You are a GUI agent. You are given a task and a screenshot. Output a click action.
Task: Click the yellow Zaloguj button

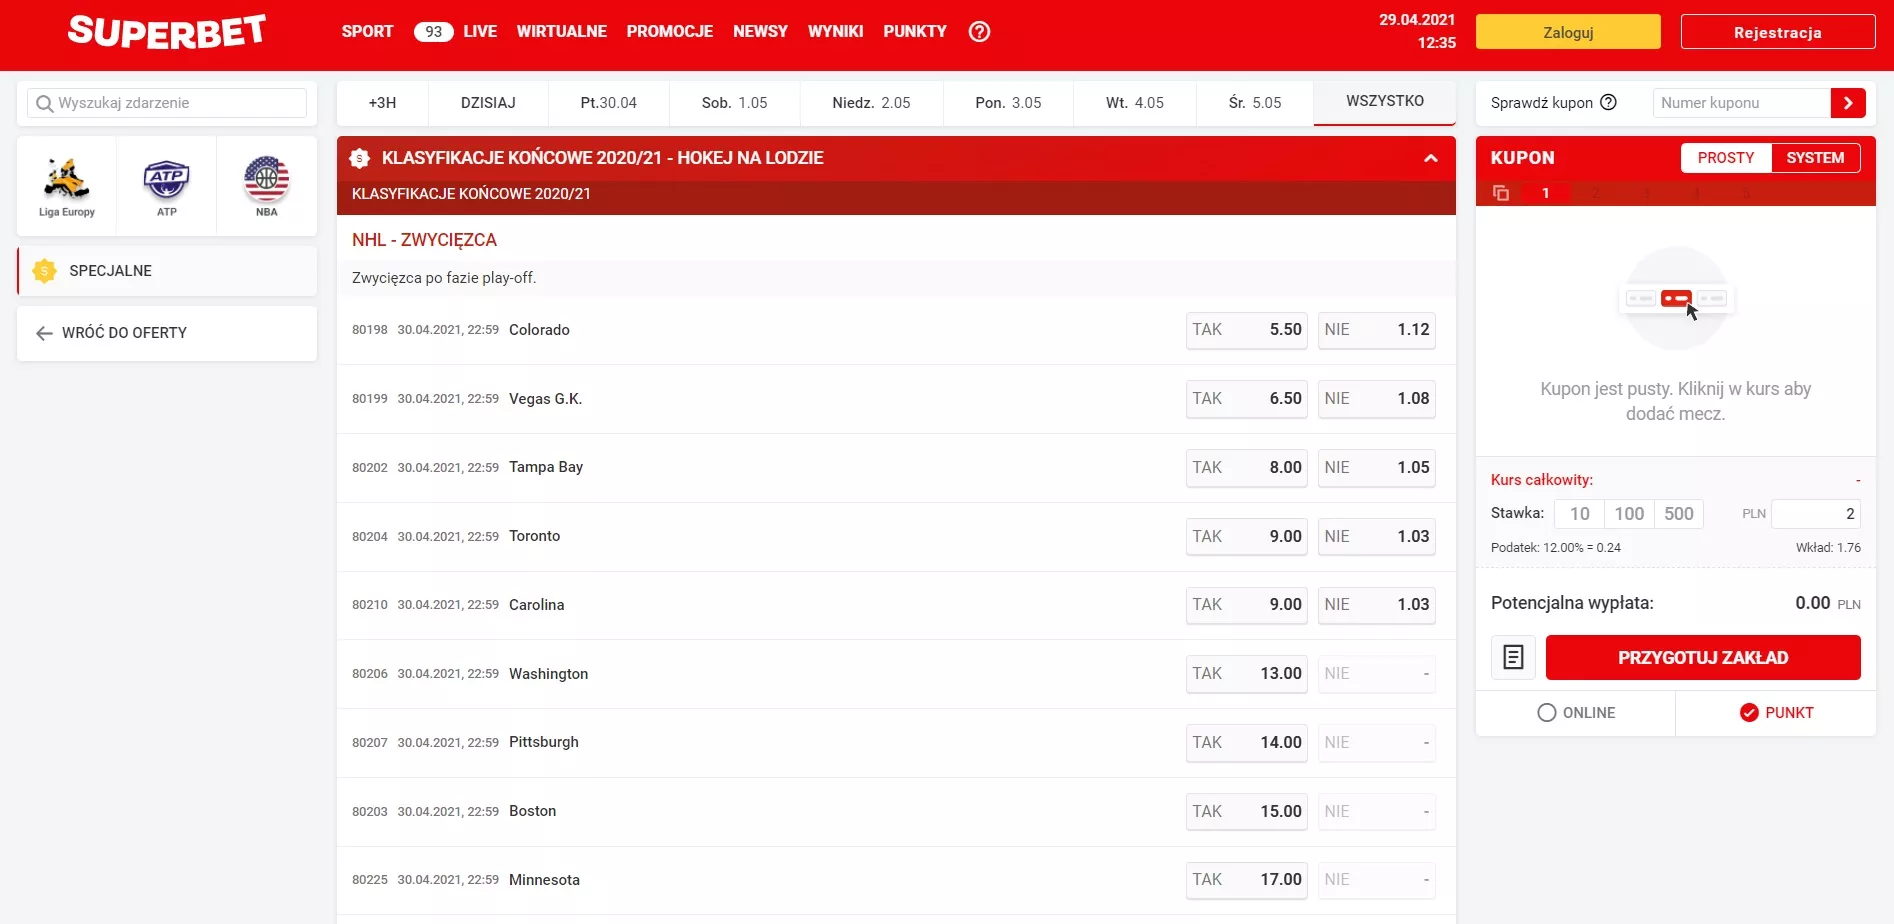1568,32
